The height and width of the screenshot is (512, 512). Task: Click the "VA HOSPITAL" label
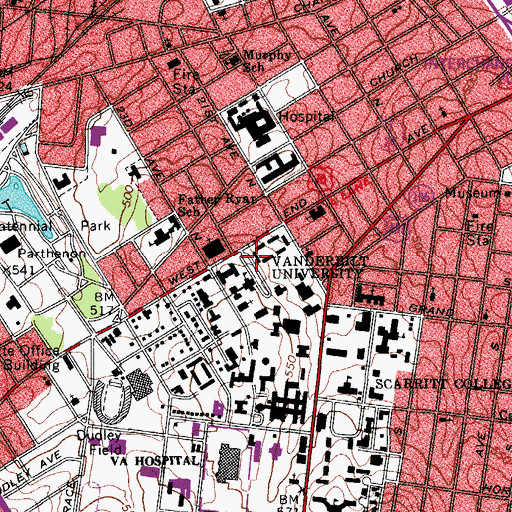tap(155, 461)
